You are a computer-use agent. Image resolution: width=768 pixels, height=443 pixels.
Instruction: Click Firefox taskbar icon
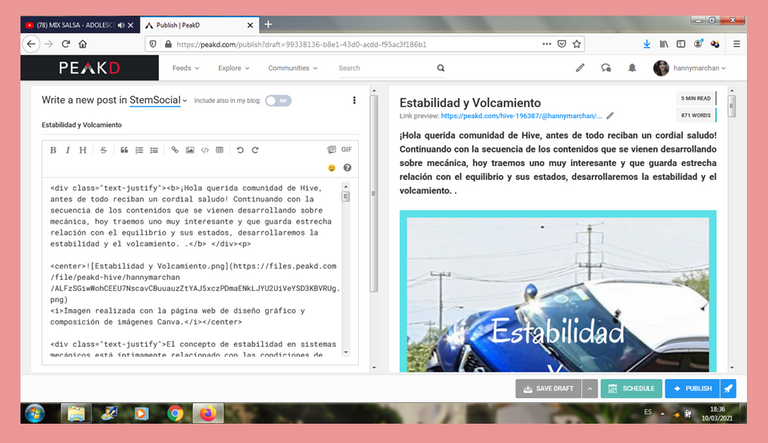coord(208,414)
